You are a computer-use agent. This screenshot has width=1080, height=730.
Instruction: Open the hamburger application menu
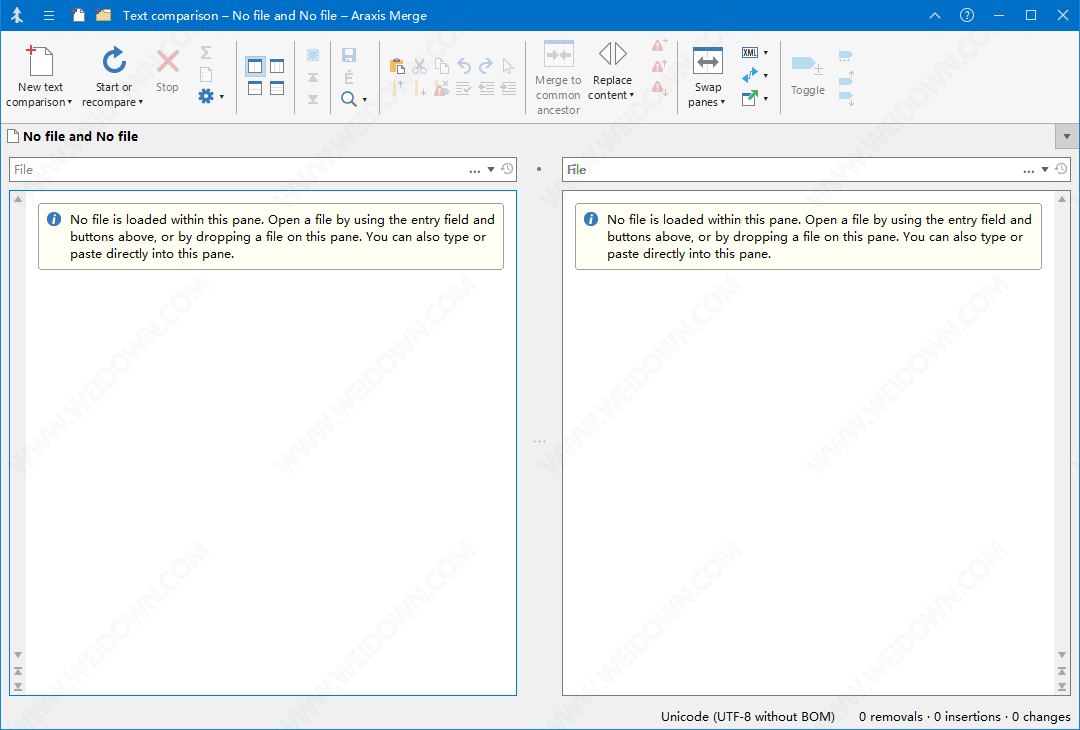[x=49, y=15]
